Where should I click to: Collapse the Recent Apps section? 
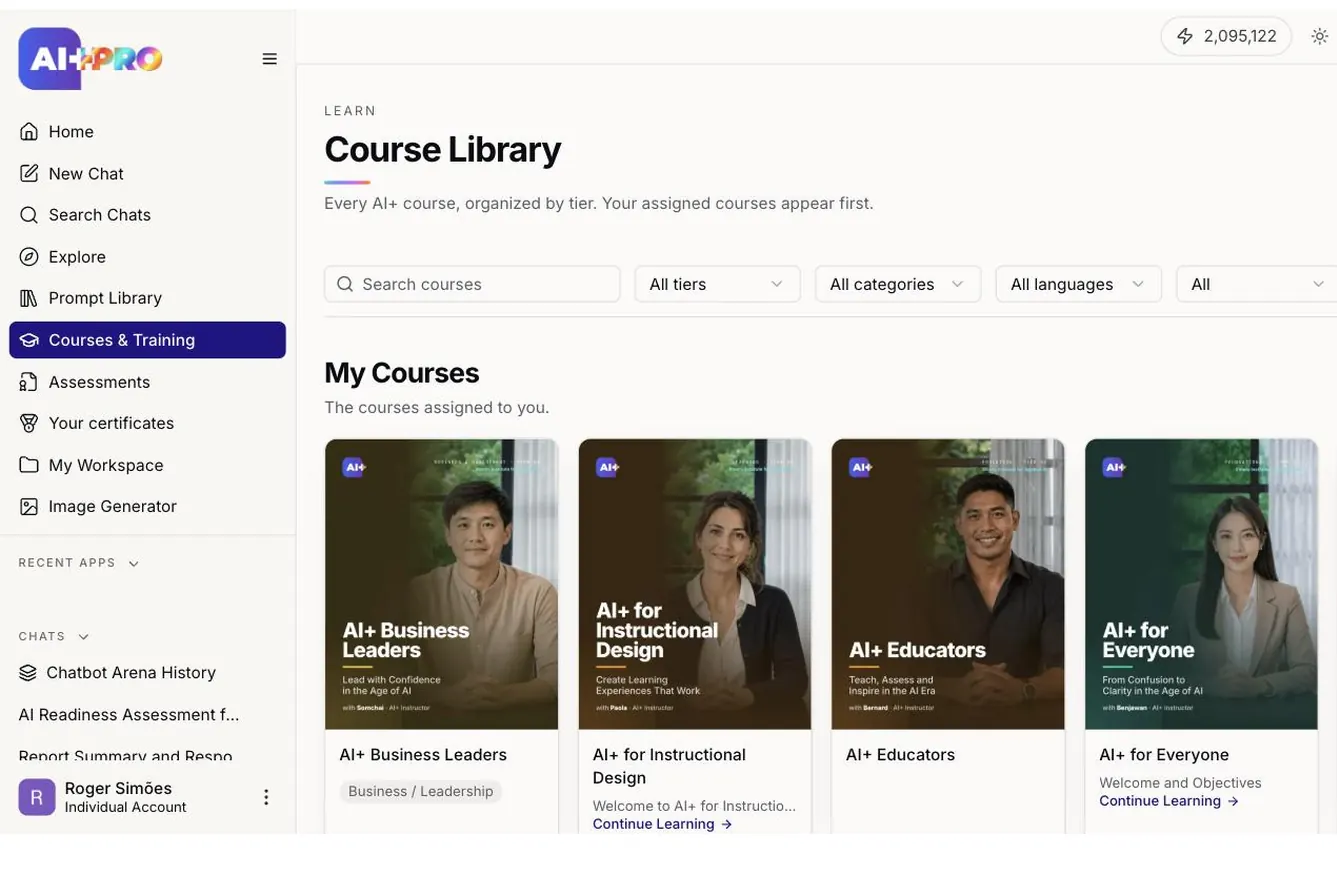pos(79,563)
